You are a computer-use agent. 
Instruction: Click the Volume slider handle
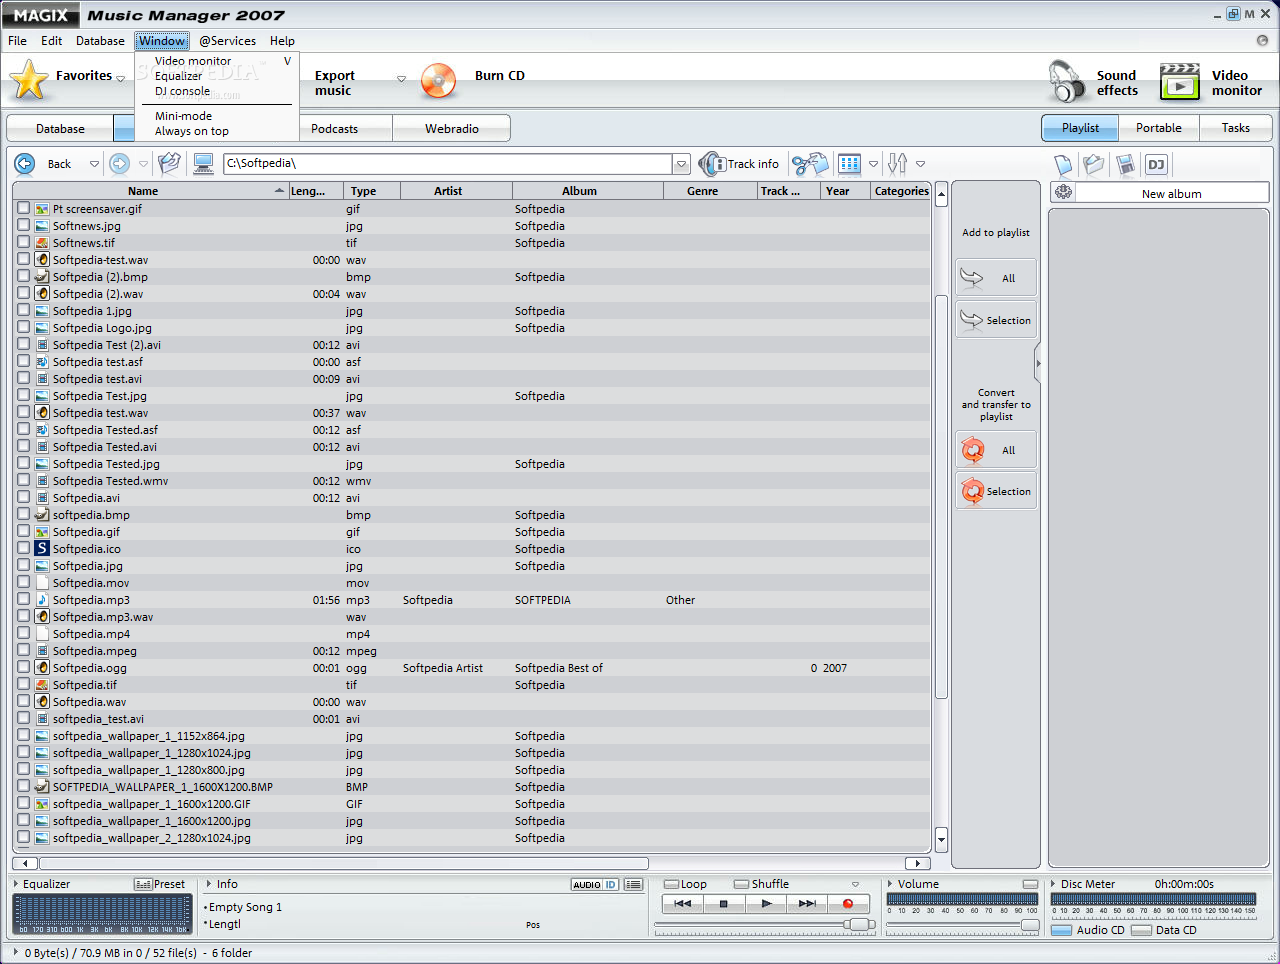[x=1030, y=926]
